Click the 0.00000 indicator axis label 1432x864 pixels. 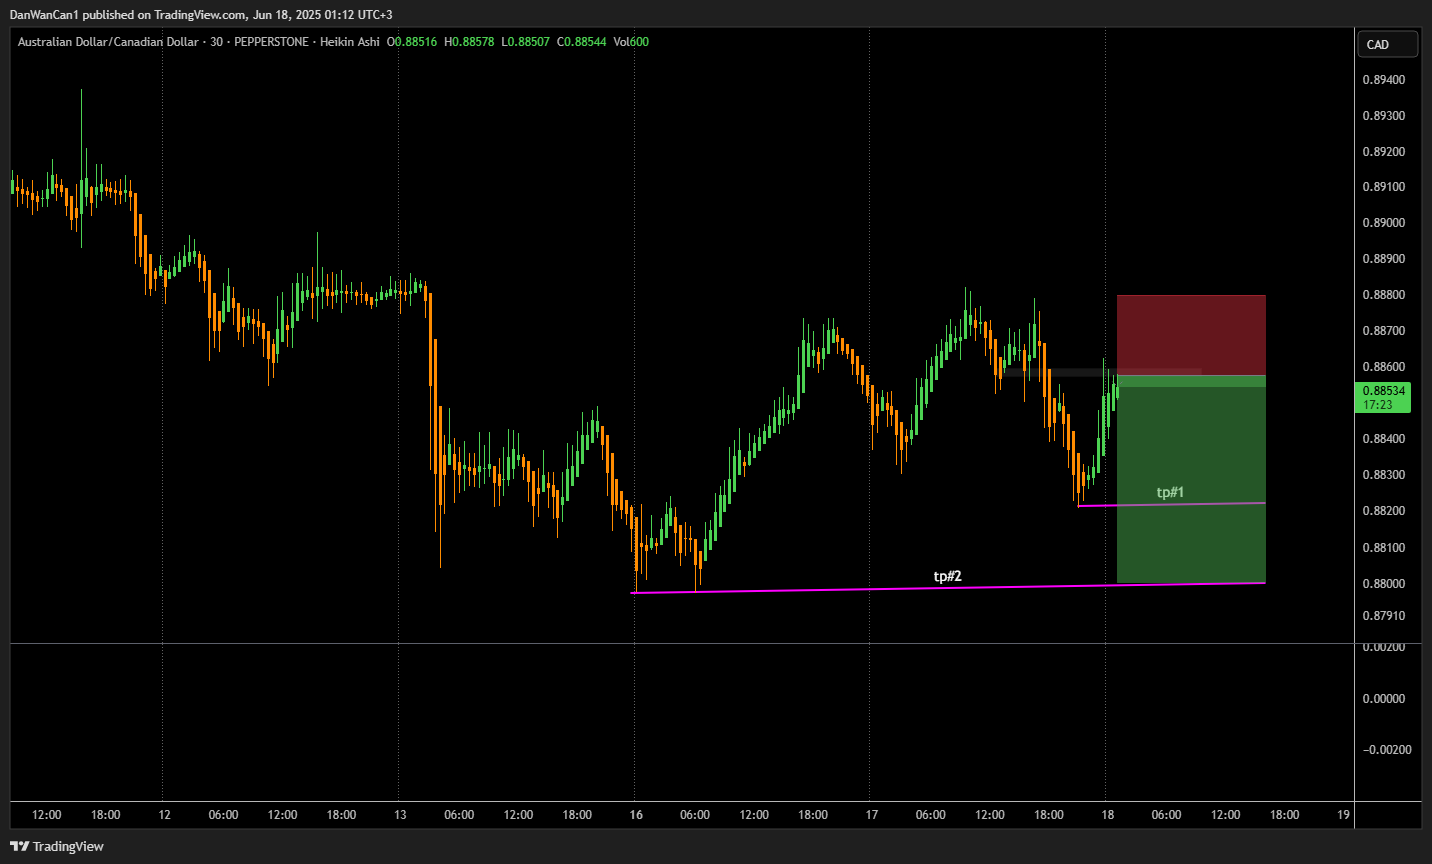click(1383, 699)
